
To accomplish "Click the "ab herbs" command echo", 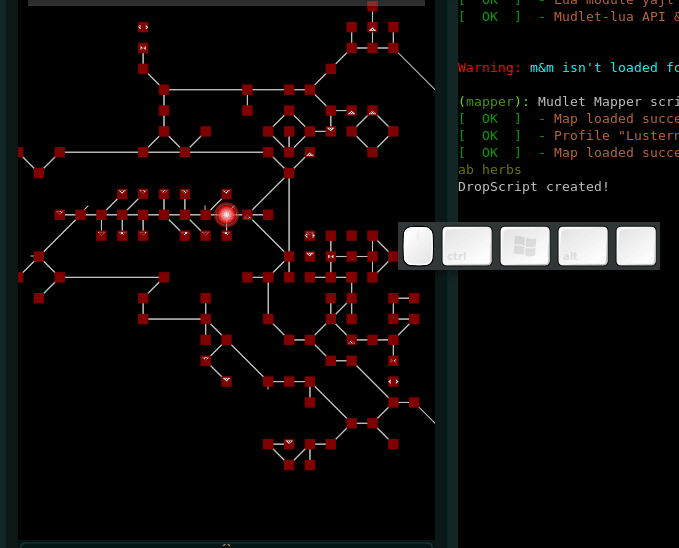I will [489, 170].
